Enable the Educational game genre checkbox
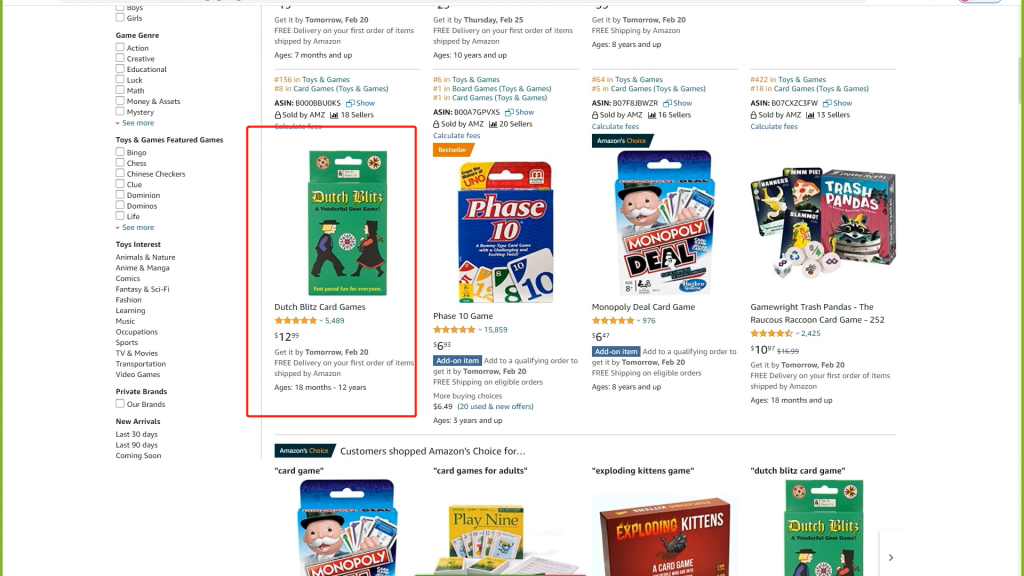The width and height of the screenshot is (1024, 576). coord(120,69)
